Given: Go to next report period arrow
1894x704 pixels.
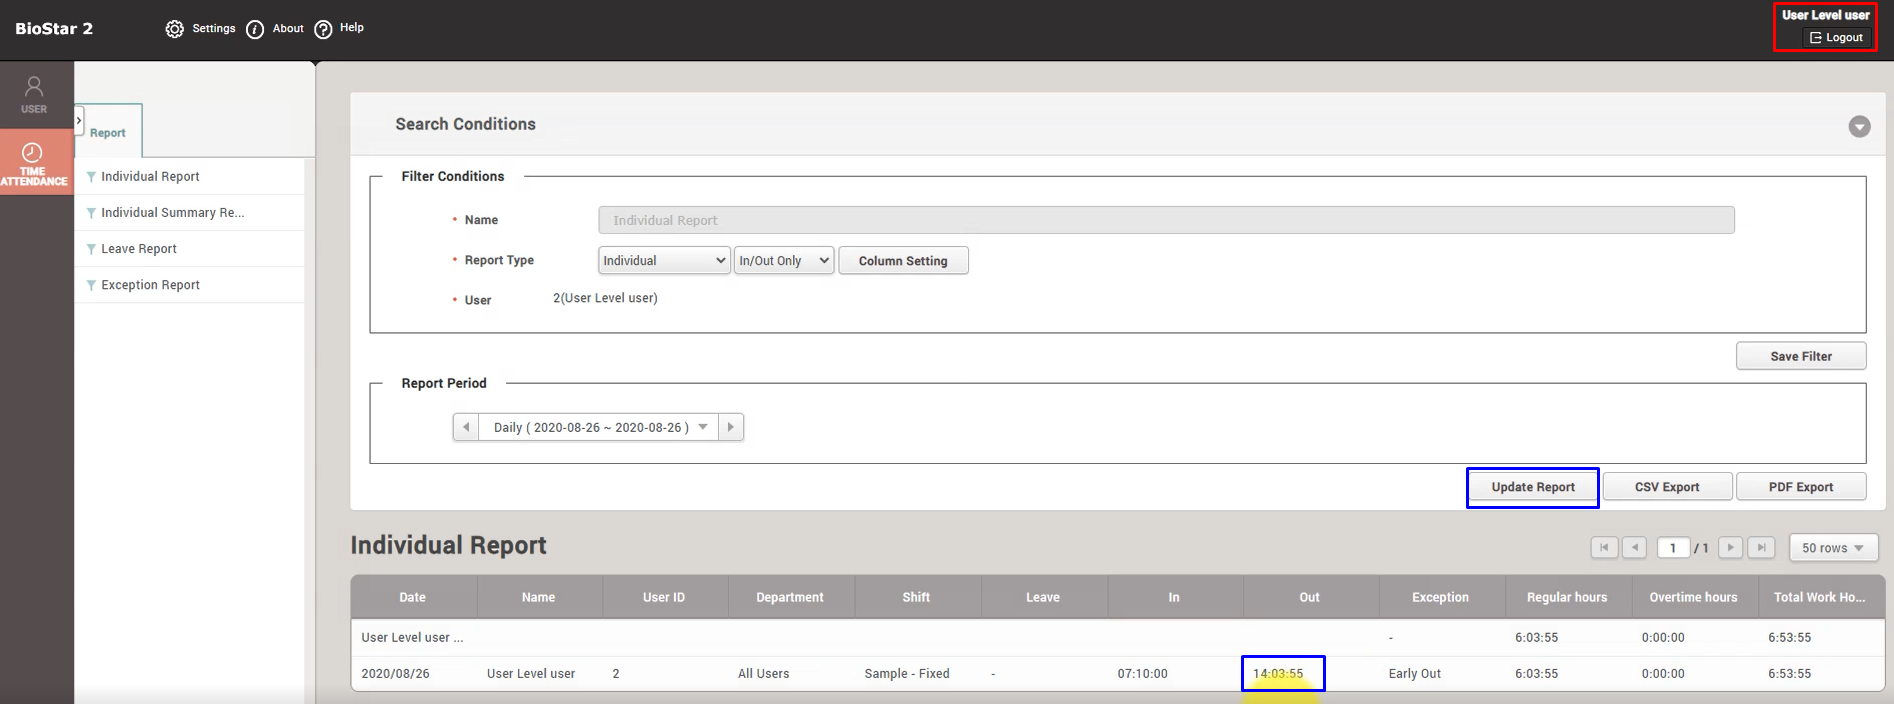Looking at the screenshot, I should (731, 427).
